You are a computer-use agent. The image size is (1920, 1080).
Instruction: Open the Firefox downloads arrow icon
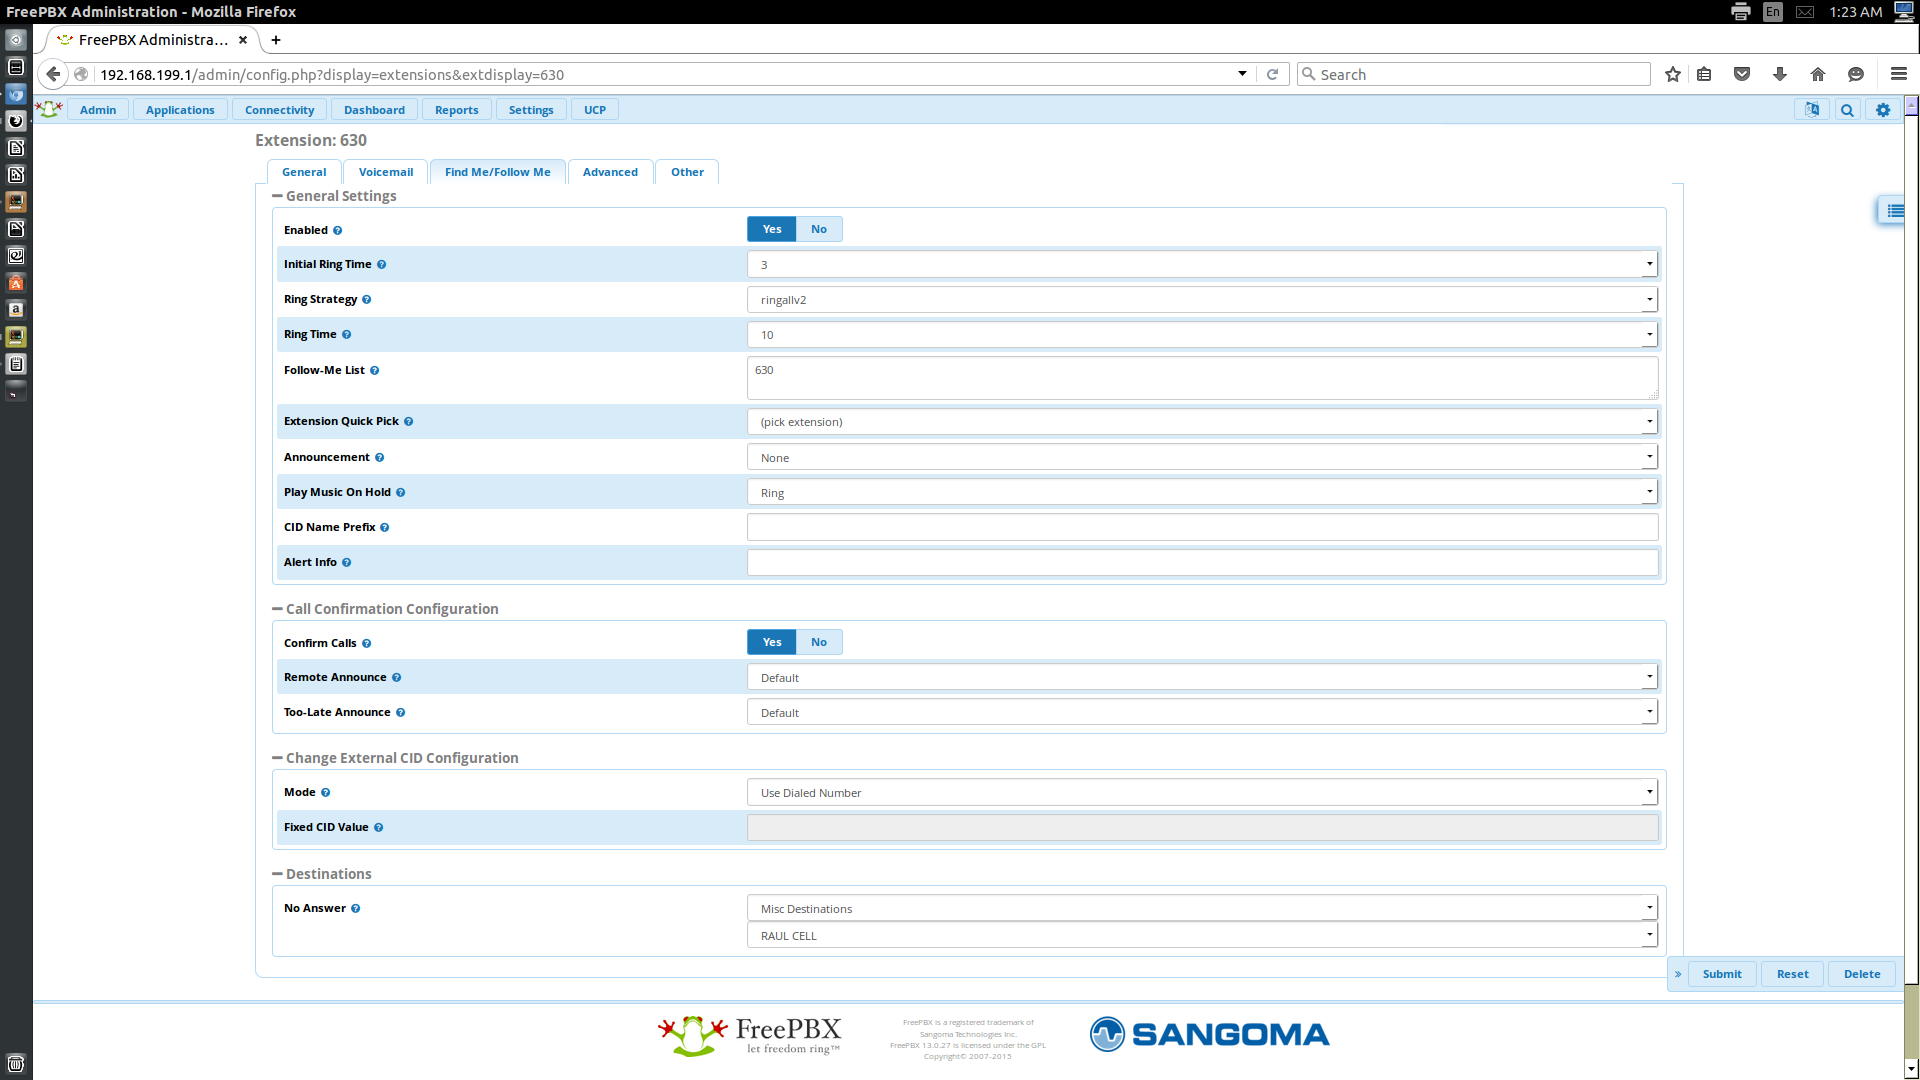[1779, 74]
